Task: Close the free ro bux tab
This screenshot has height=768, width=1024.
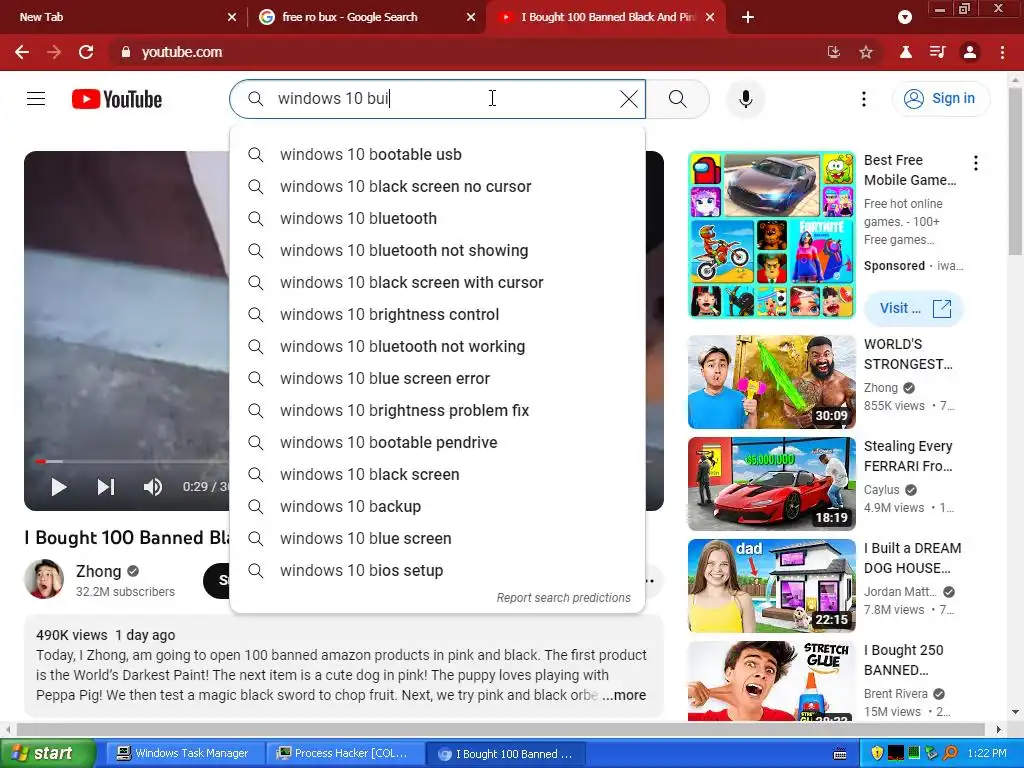Action: click(471, 17)
